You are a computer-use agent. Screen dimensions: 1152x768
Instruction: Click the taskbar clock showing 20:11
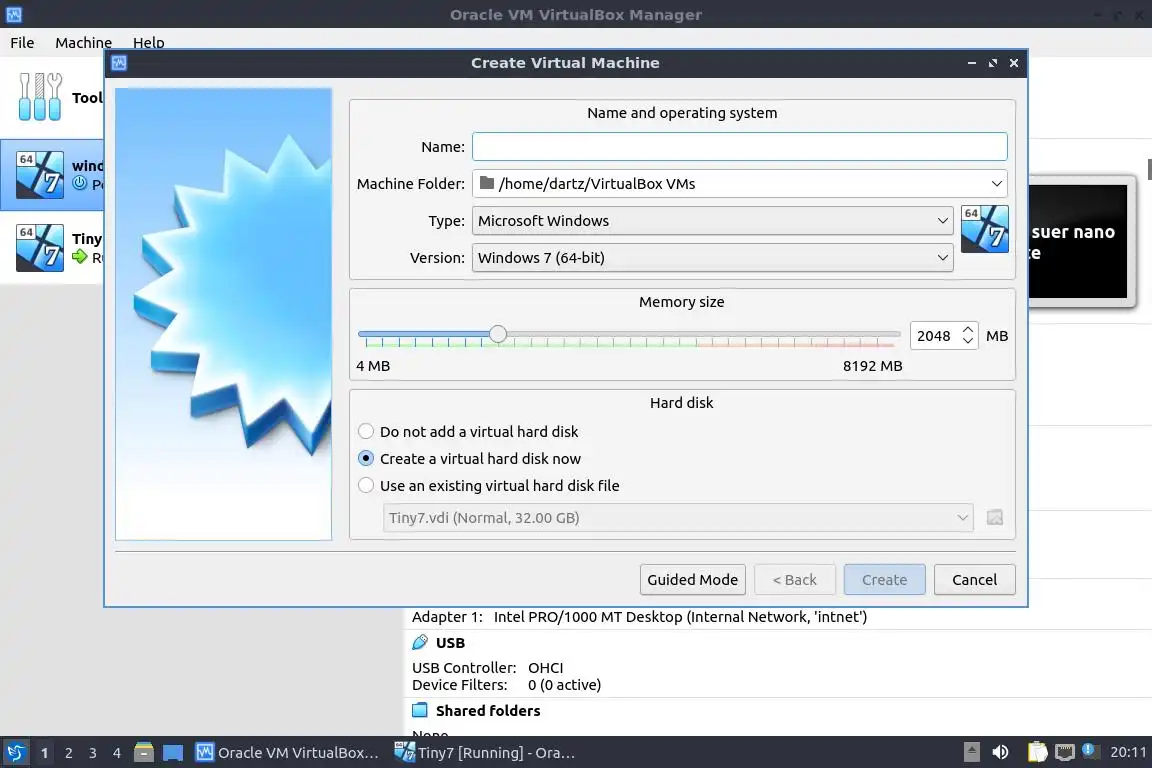[1128, 752]
